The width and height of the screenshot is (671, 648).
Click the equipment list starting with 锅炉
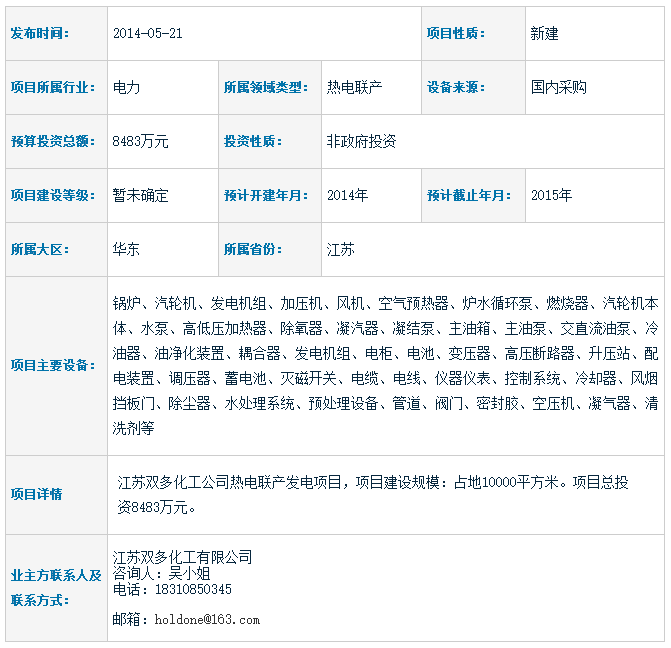pos(385,366)
